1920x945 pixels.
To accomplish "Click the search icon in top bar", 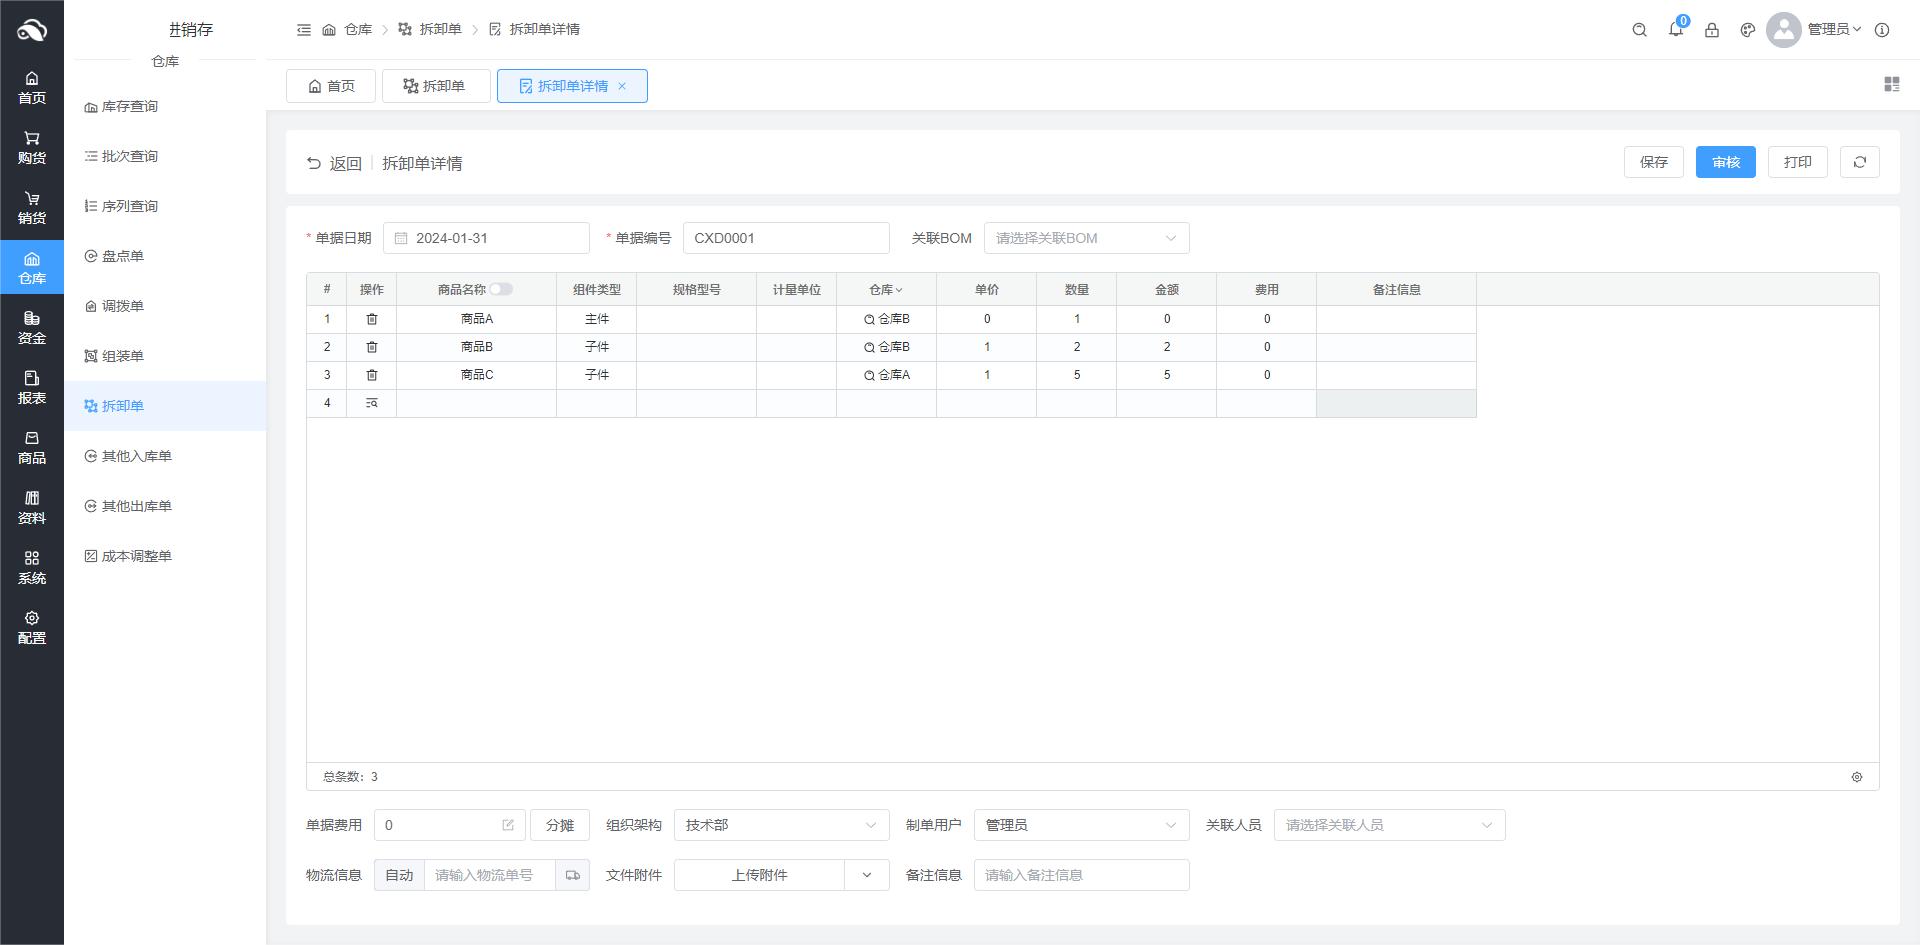I will 1639,30.
